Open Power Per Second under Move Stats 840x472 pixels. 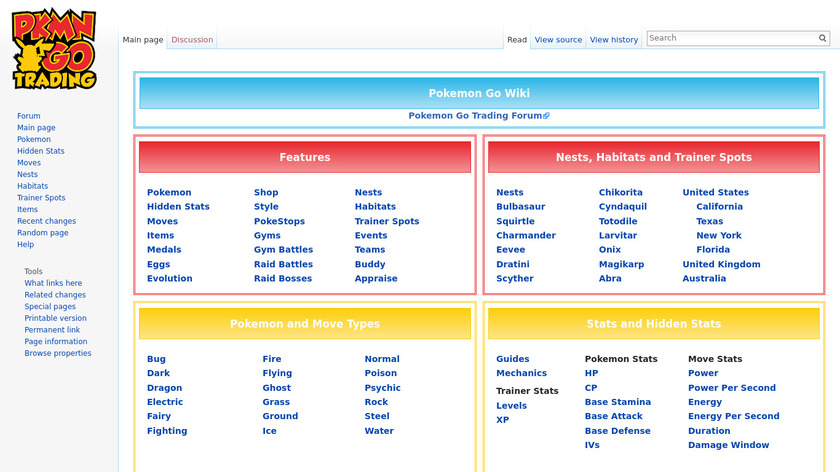[731, 388]
